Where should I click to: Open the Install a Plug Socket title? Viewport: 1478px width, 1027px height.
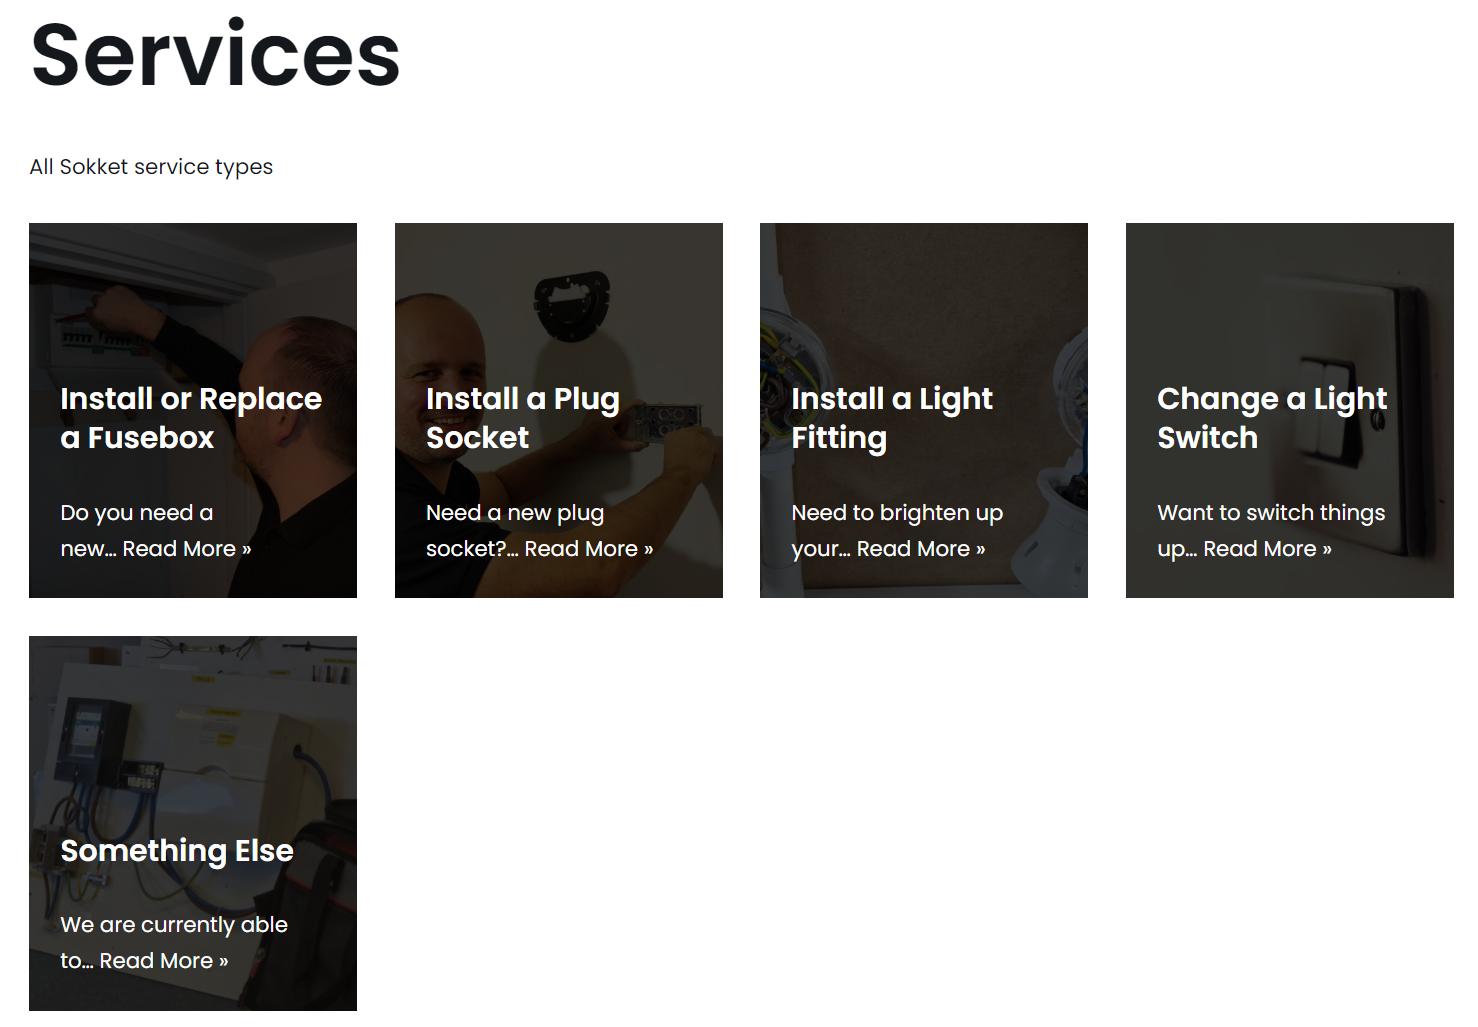pyautogui.click(x=522, y=418)
